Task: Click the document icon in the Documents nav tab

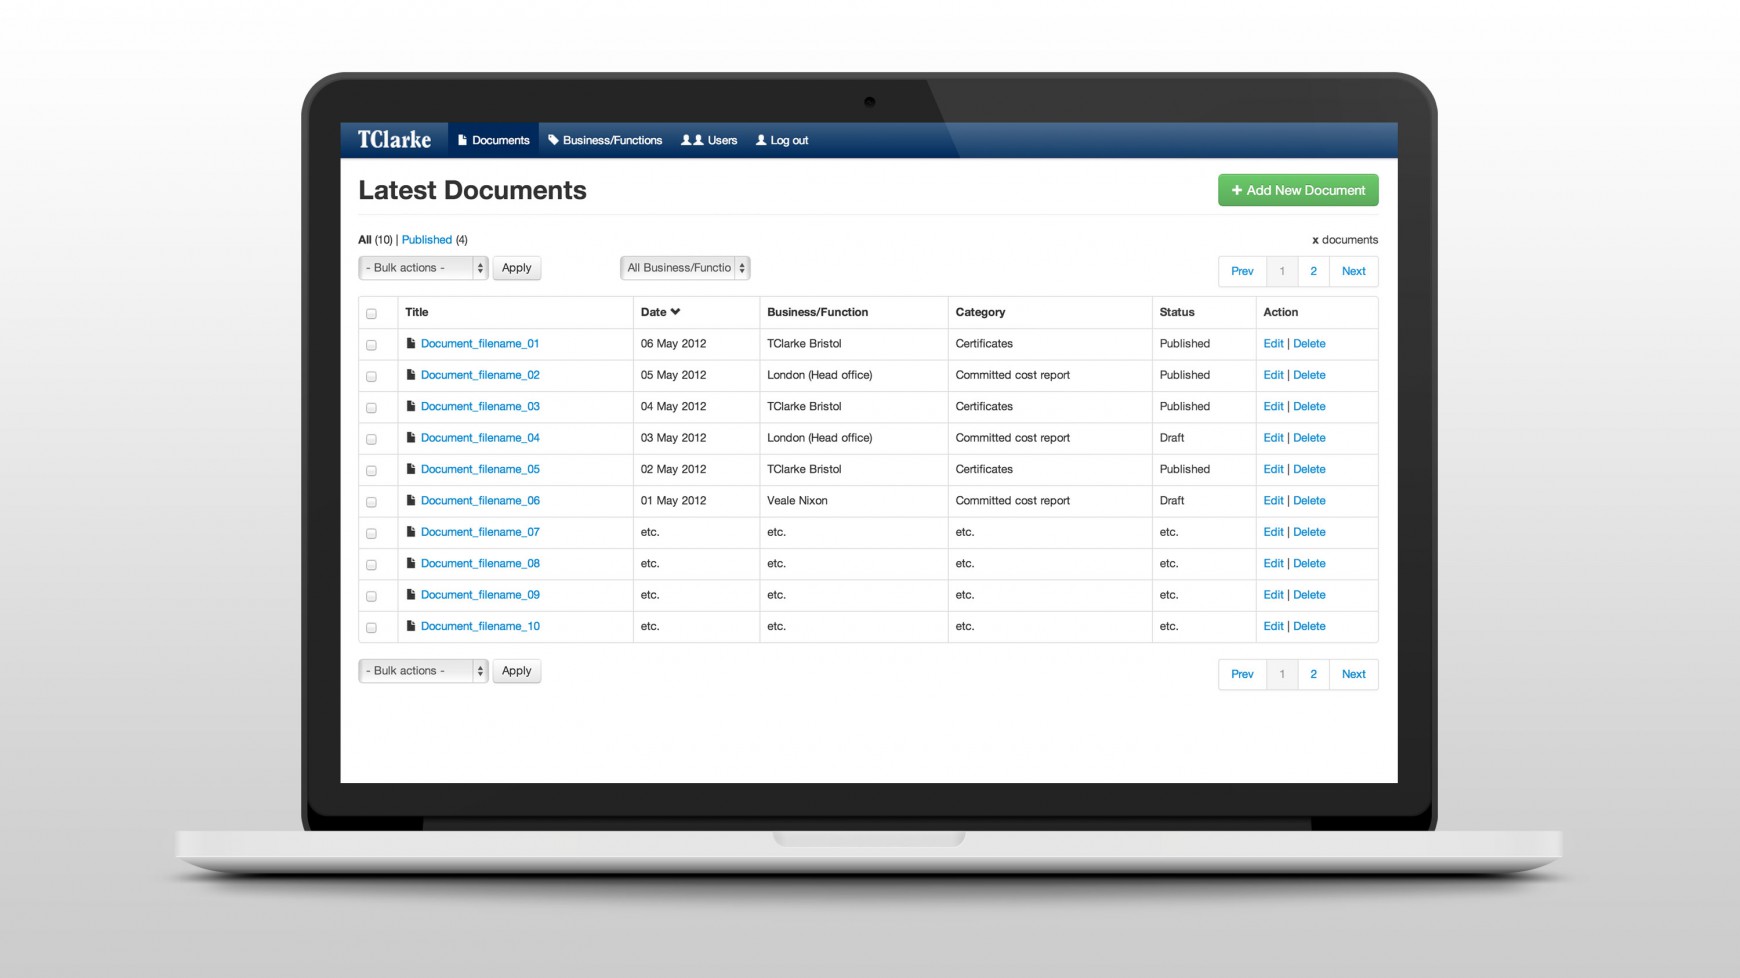Action: click(463, 140)
